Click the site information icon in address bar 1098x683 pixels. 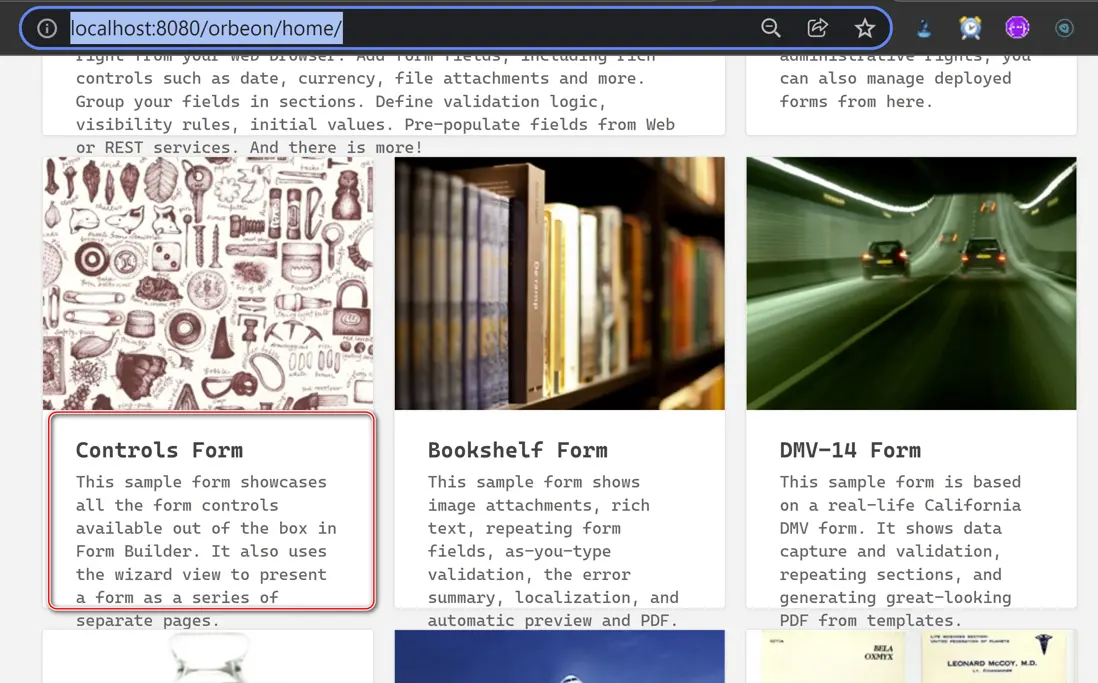click(x=47, y=28)
